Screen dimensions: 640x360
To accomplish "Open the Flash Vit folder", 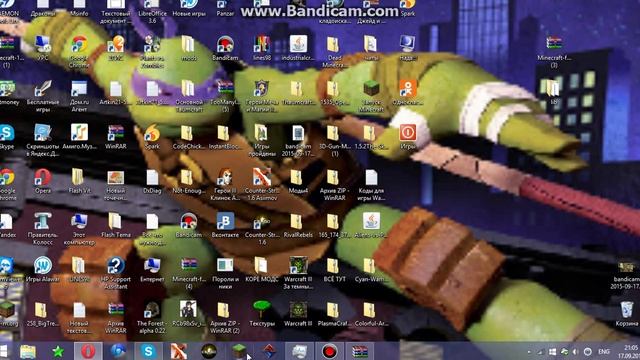I will click(x=79, y=181).
